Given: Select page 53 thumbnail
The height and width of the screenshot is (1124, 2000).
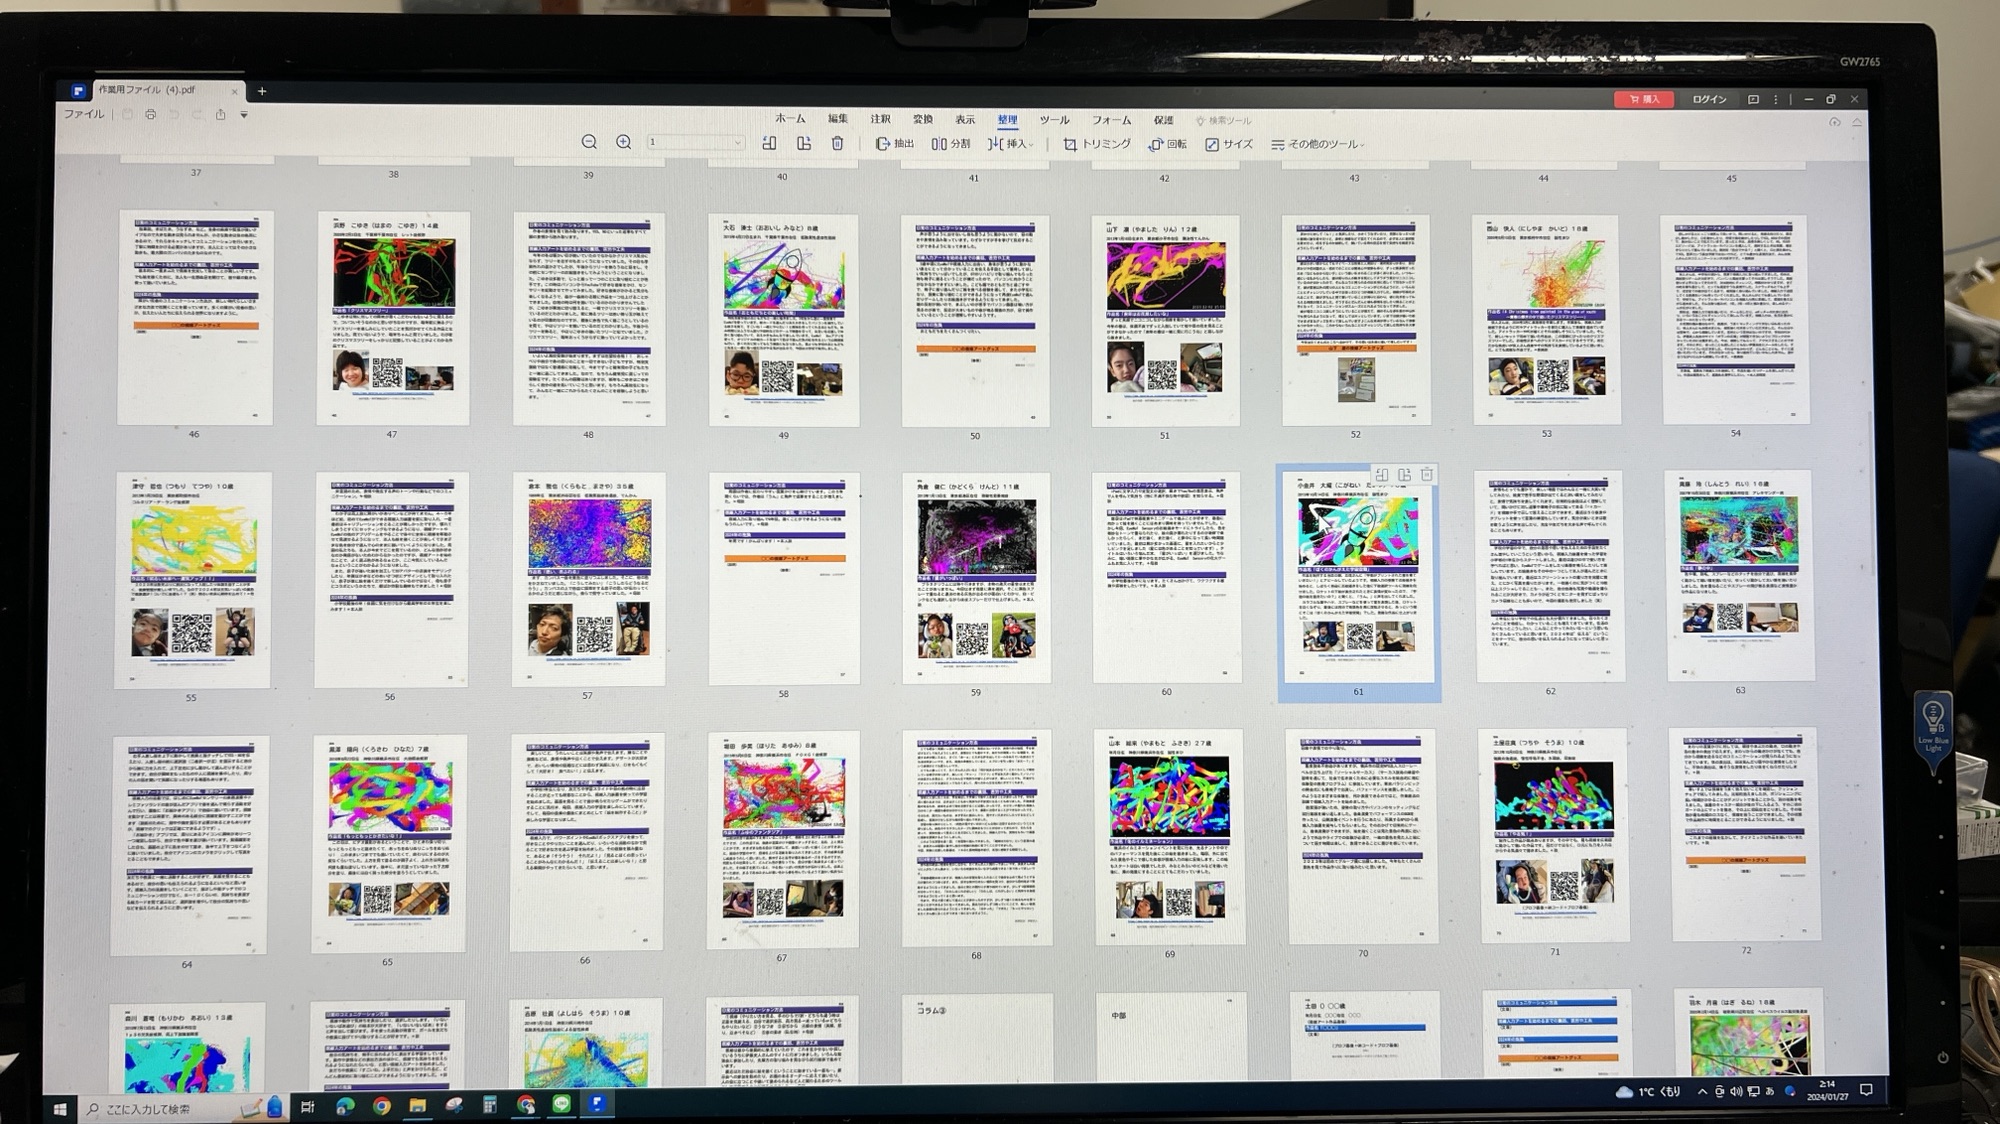Looking at the screenshot, I should click(x=1547, y=320).
